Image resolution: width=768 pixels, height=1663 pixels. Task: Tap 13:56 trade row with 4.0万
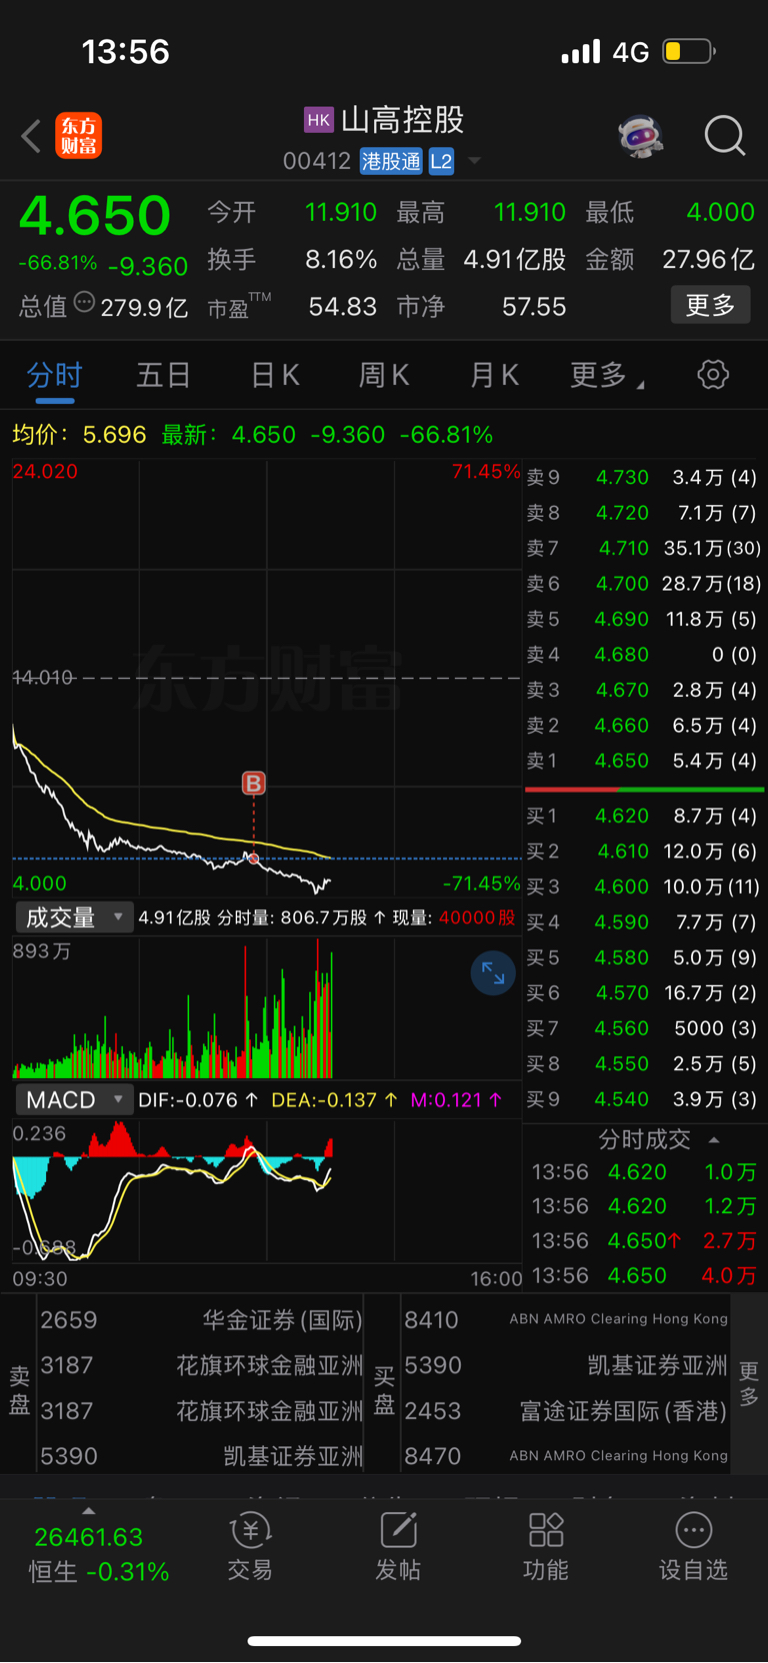tap(644, 1276)
